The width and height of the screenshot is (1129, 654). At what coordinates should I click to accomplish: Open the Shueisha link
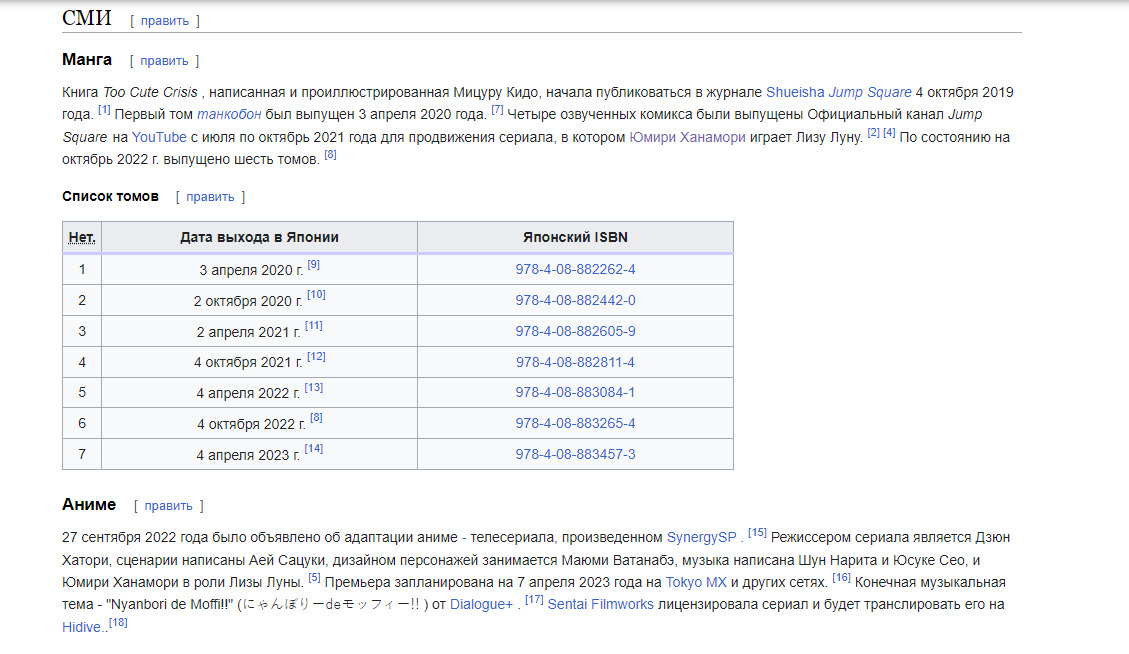pos(795,92)
